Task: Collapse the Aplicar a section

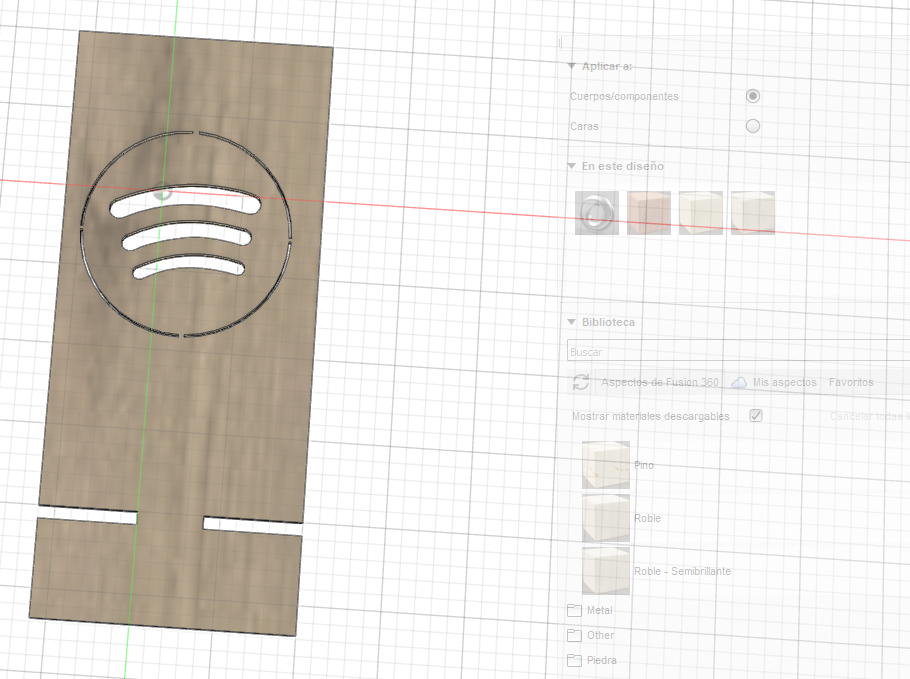Action: point(572,66)
